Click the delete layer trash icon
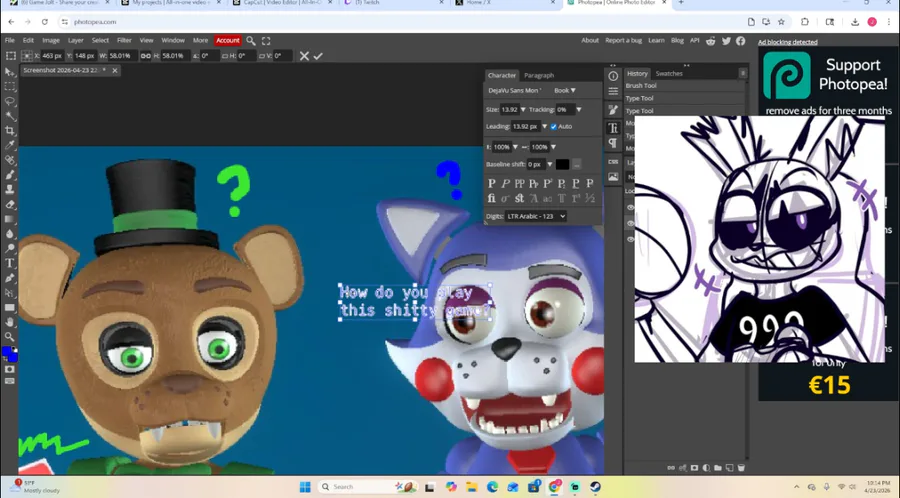The width and height of the screenshot is (900, 498). (741, 468)
